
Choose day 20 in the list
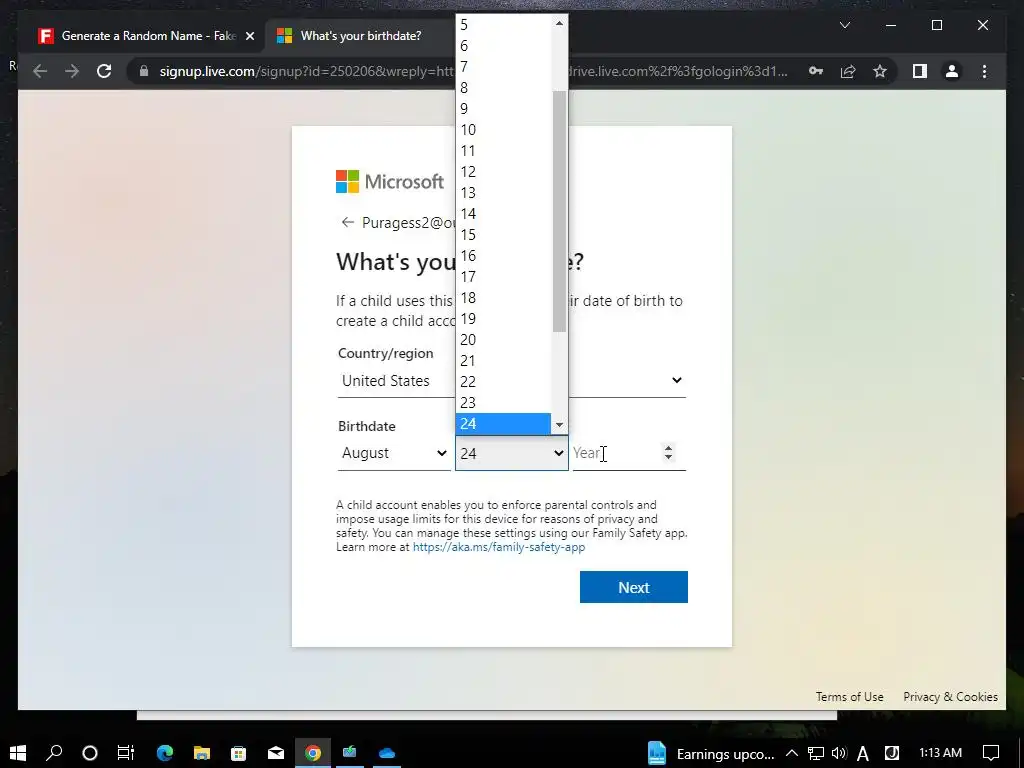click(503, 340)
